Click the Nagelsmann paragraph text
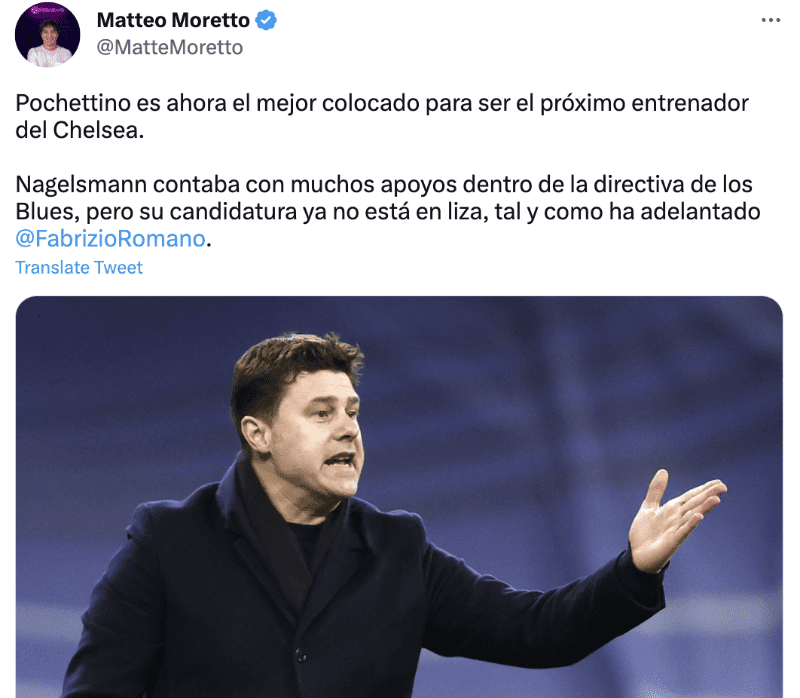This screenshot has width=800, height=698. point(388,211)
